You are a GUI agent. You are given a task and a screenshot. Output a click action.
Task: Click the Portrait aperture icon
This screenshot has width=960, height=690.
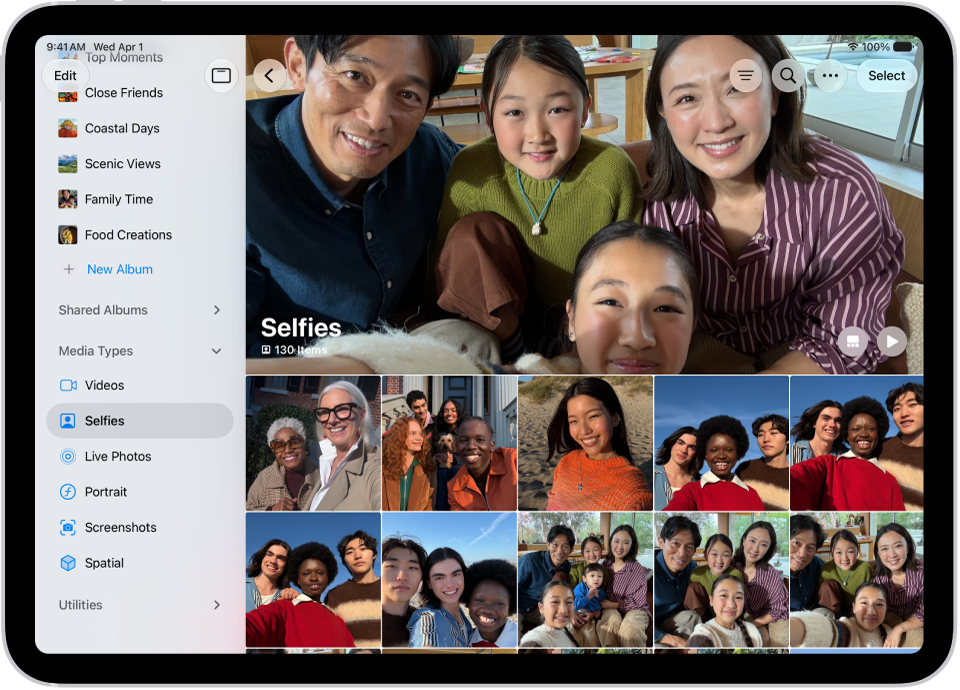pyautogui.click(x=68, y=492)
